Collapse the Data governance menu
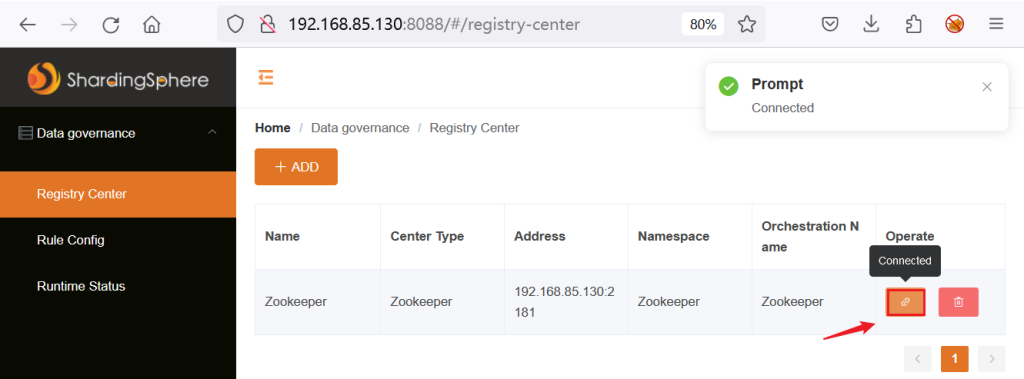The height and width of the screenshot is (379, 1024). click(212, 133)
